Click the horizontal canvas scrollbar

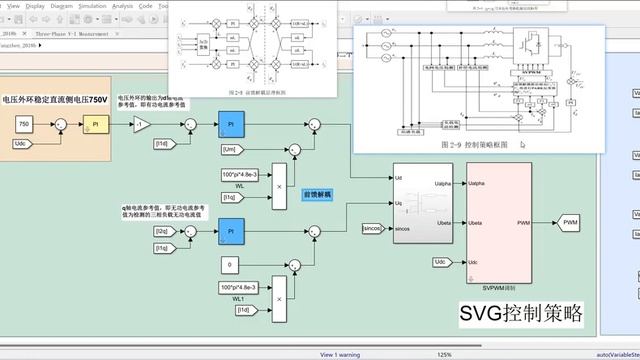pos(241,345)
